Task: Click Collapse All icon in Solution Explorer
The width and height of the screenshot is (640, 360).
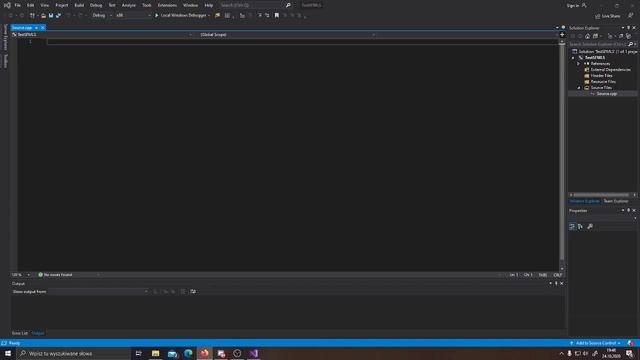Action: coord(621,36)
